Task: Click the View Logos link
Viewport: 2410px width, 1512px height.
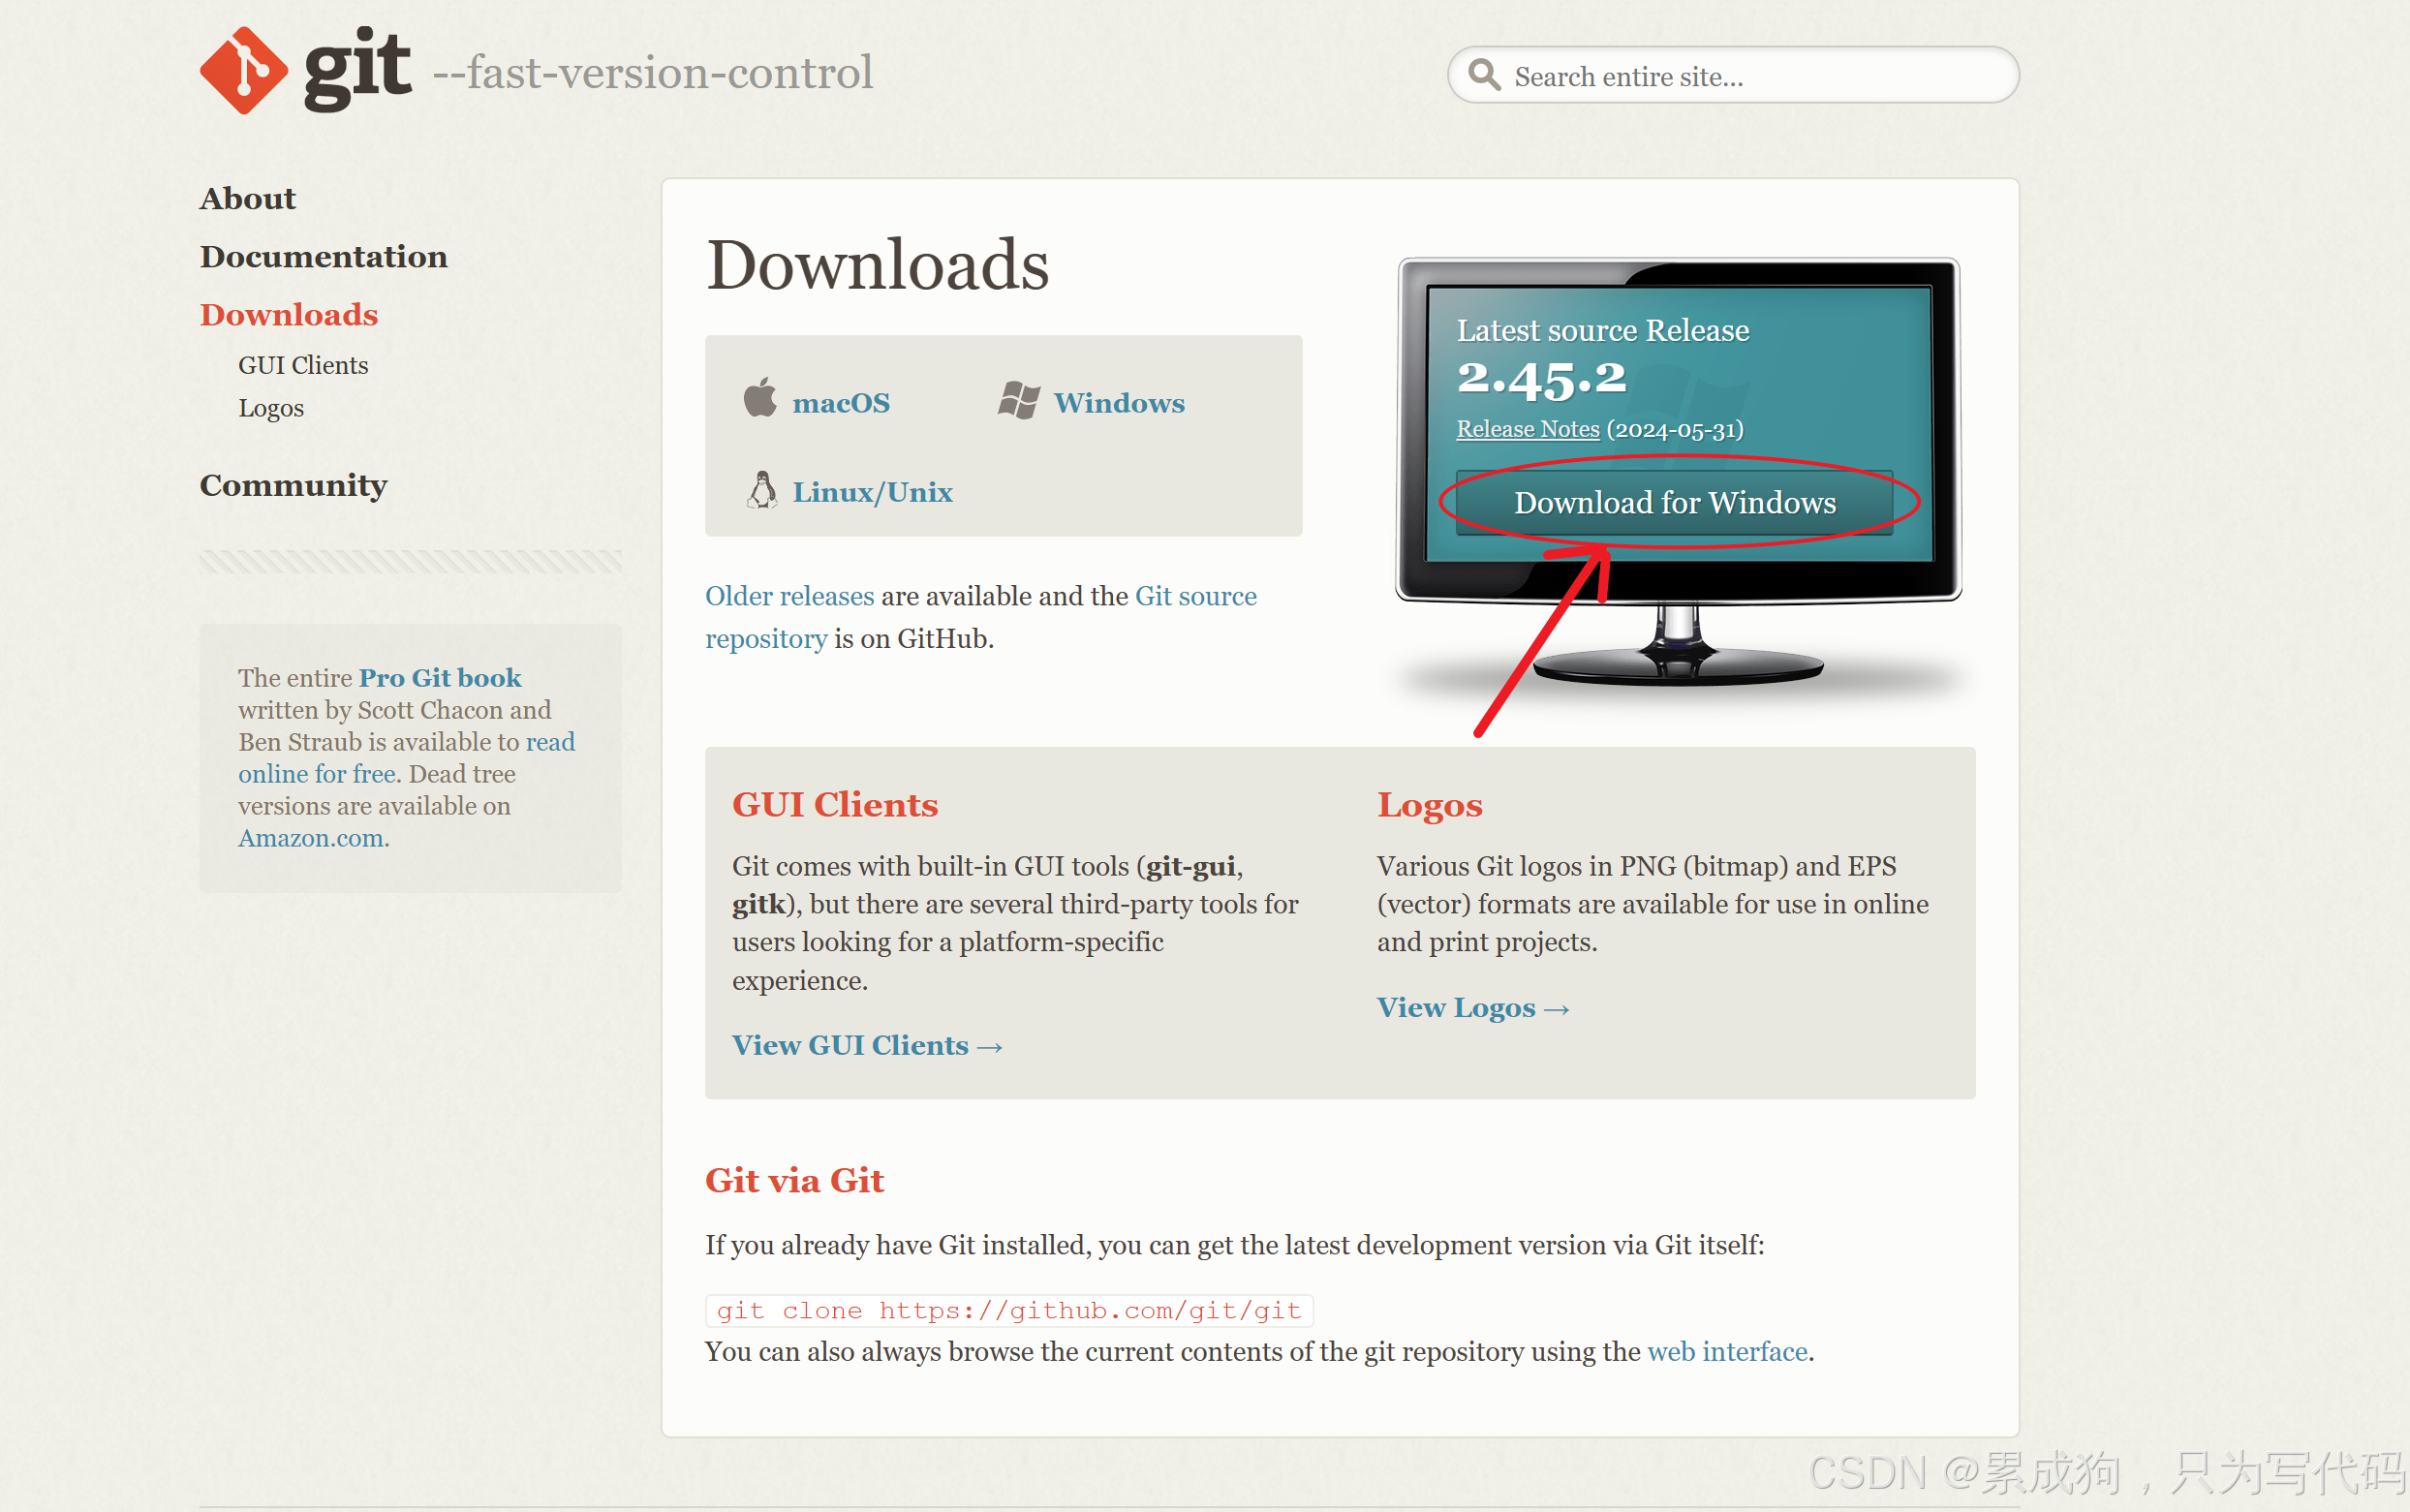Action: point(1473,1007)
